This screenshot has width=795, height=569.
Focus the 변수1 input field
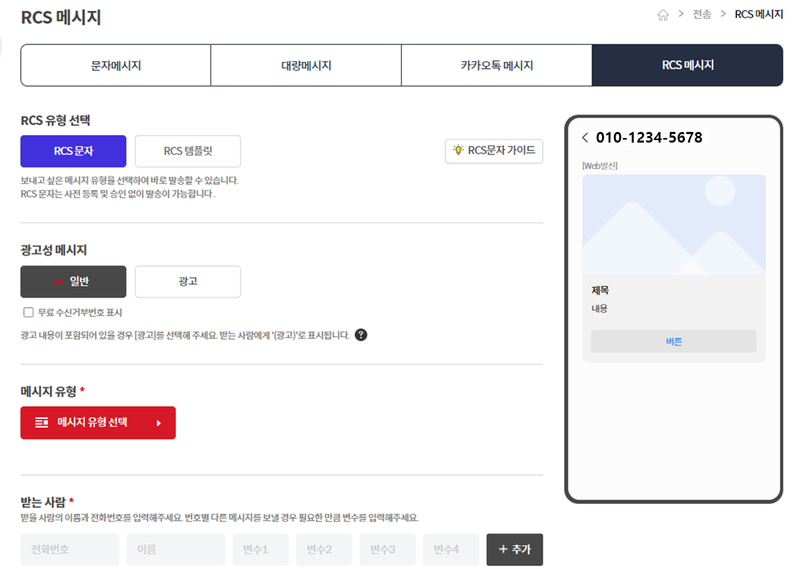coord(260,549)
